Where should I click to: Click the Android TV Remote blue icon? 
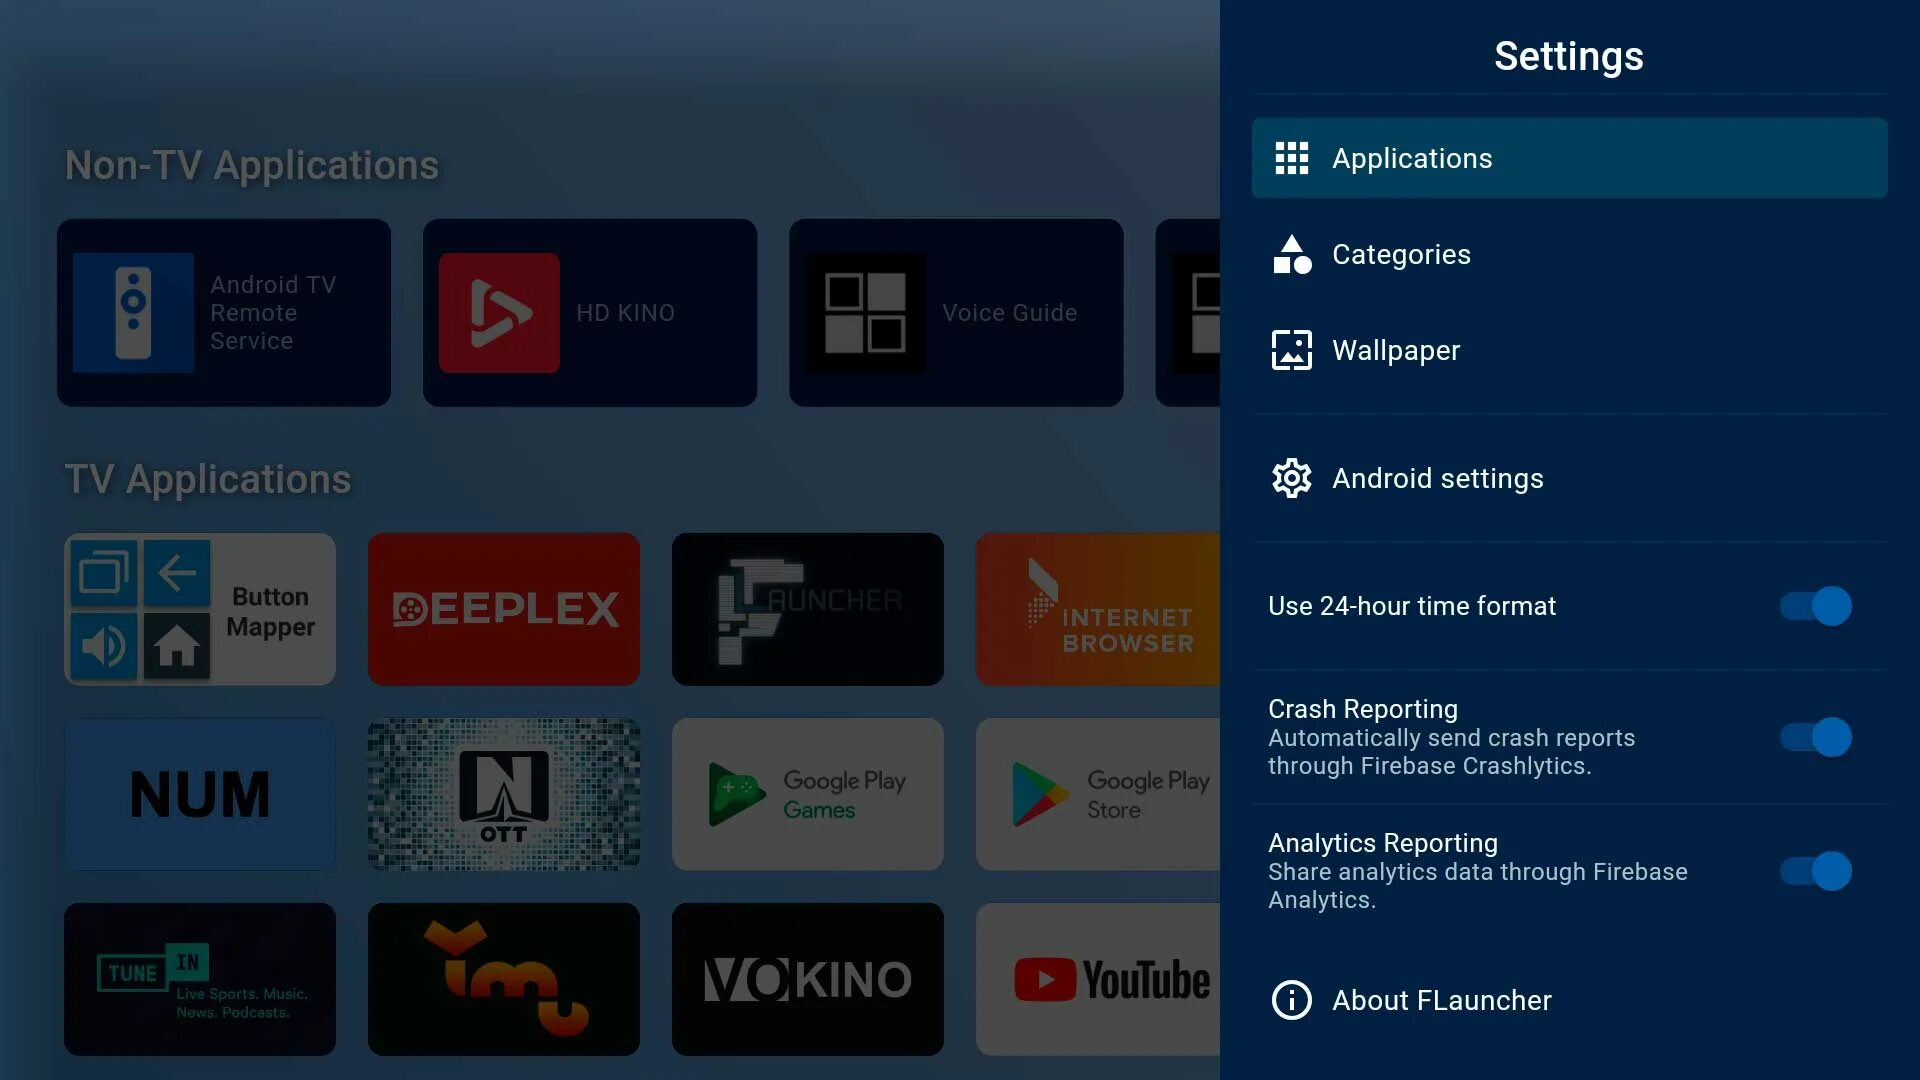pos(133,313)
